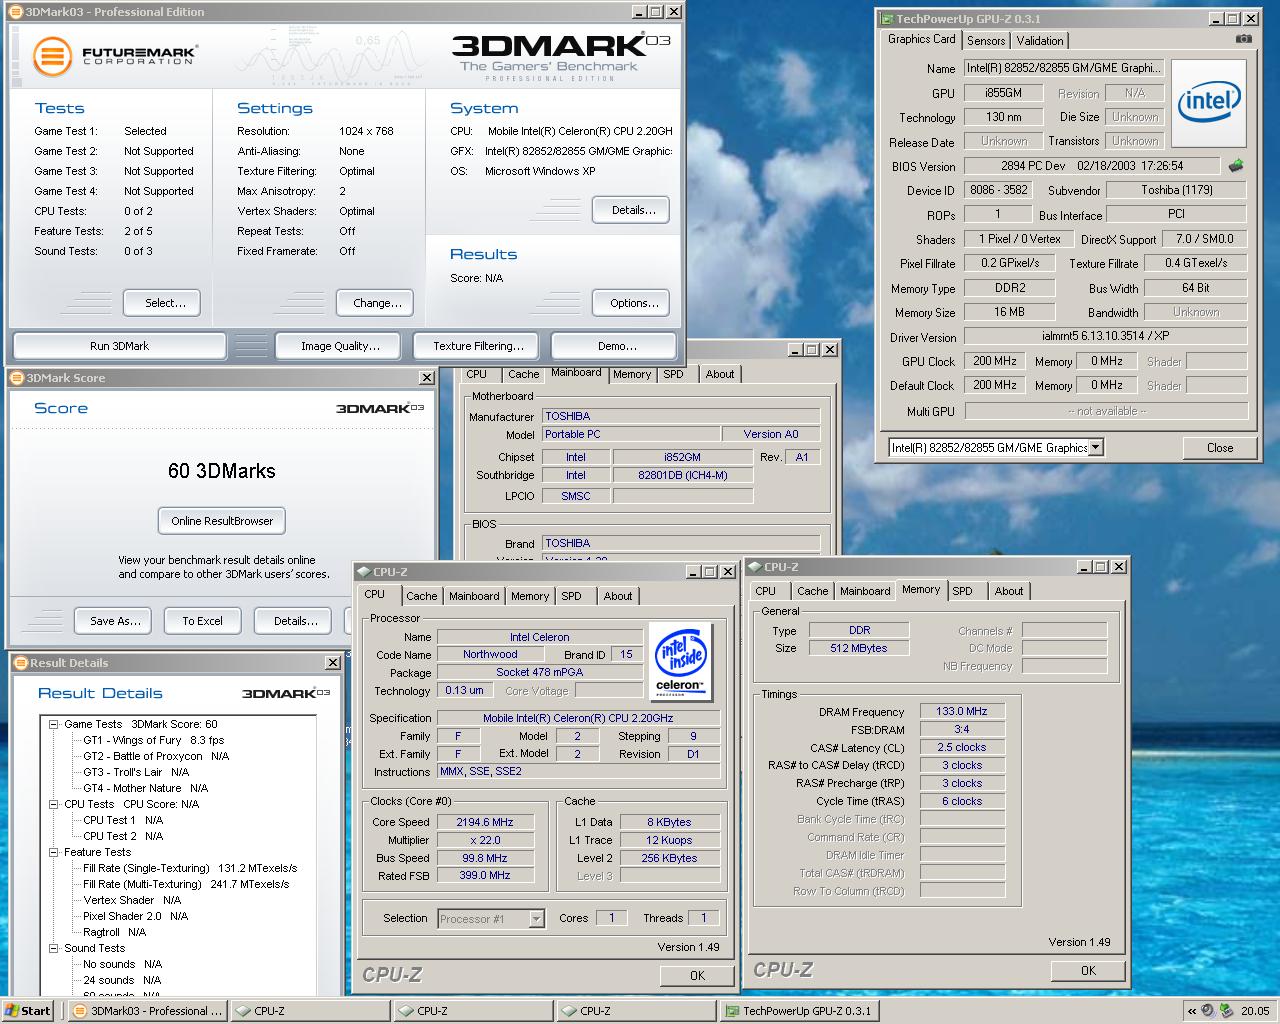Open Image Quality tool
Viewport: 1280px width, 1024px height.
tap(340, 346)
